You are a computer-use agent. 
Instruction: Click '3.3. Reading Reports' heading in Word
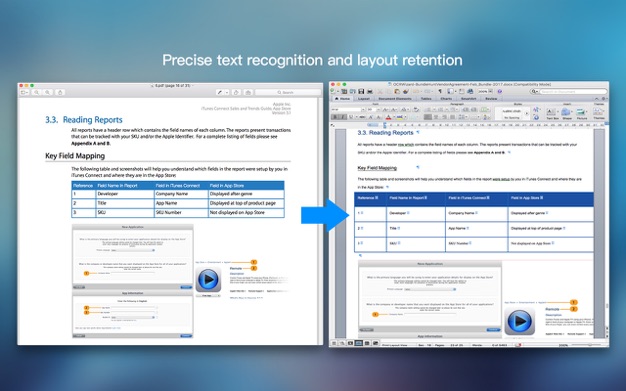click(x=385, y=133)
